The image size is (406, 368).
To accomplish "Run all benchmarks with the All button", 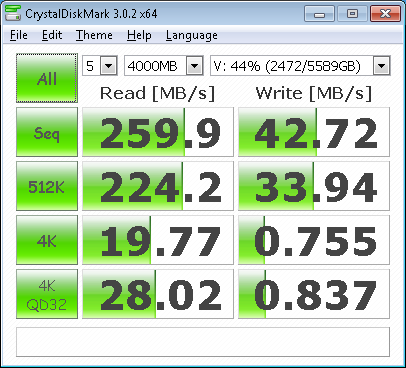I will click(47, 78).
